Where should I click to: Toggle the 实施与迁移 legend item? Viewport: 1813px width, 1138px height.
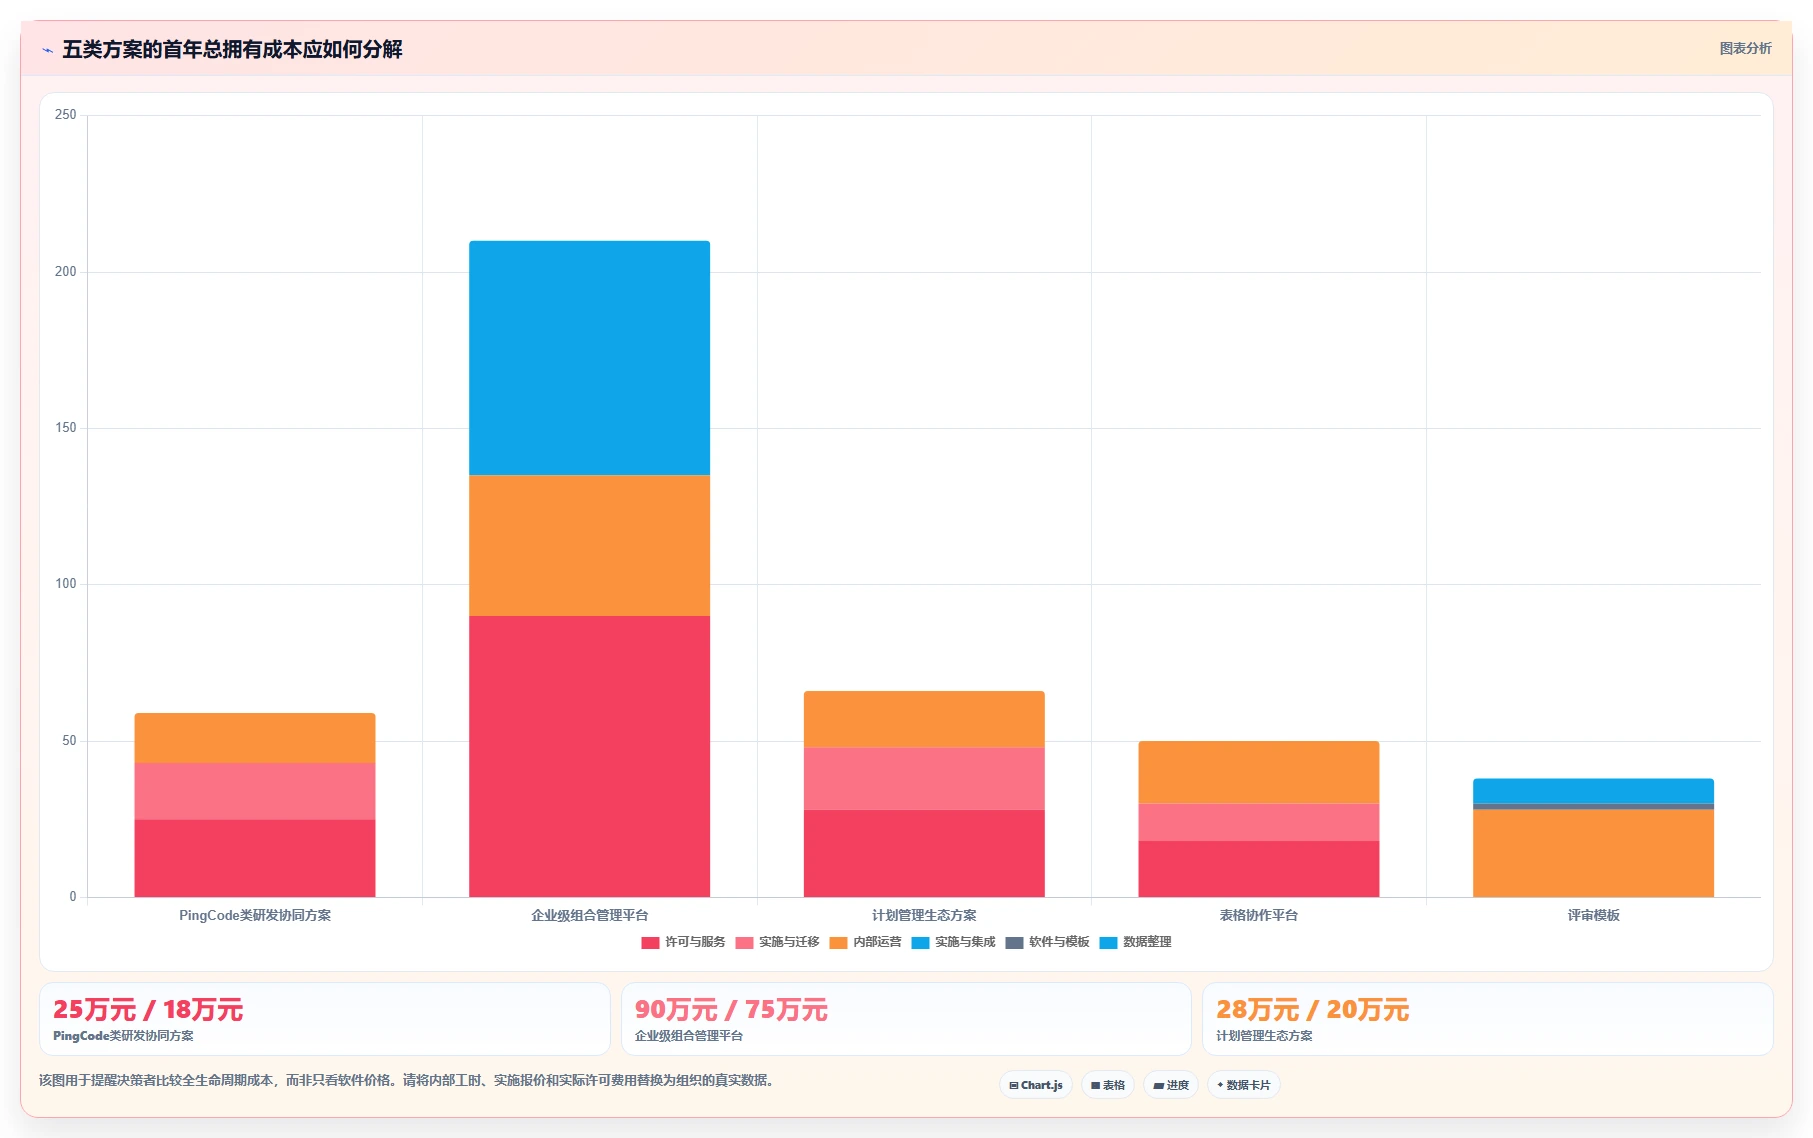tap(777, 942)
